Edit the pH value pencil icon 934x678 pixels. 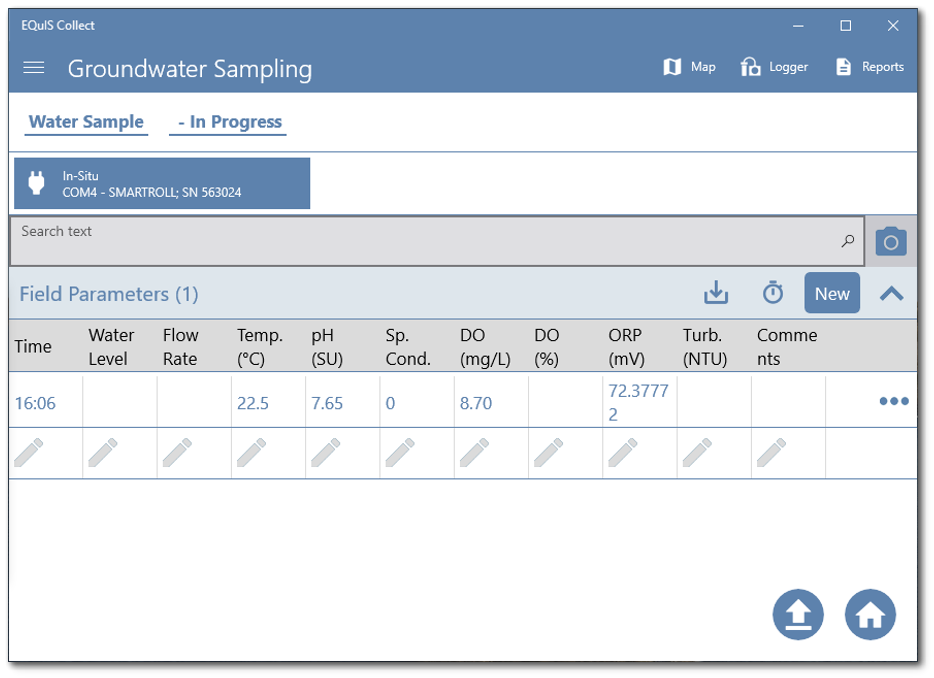(x=326, y=452)
